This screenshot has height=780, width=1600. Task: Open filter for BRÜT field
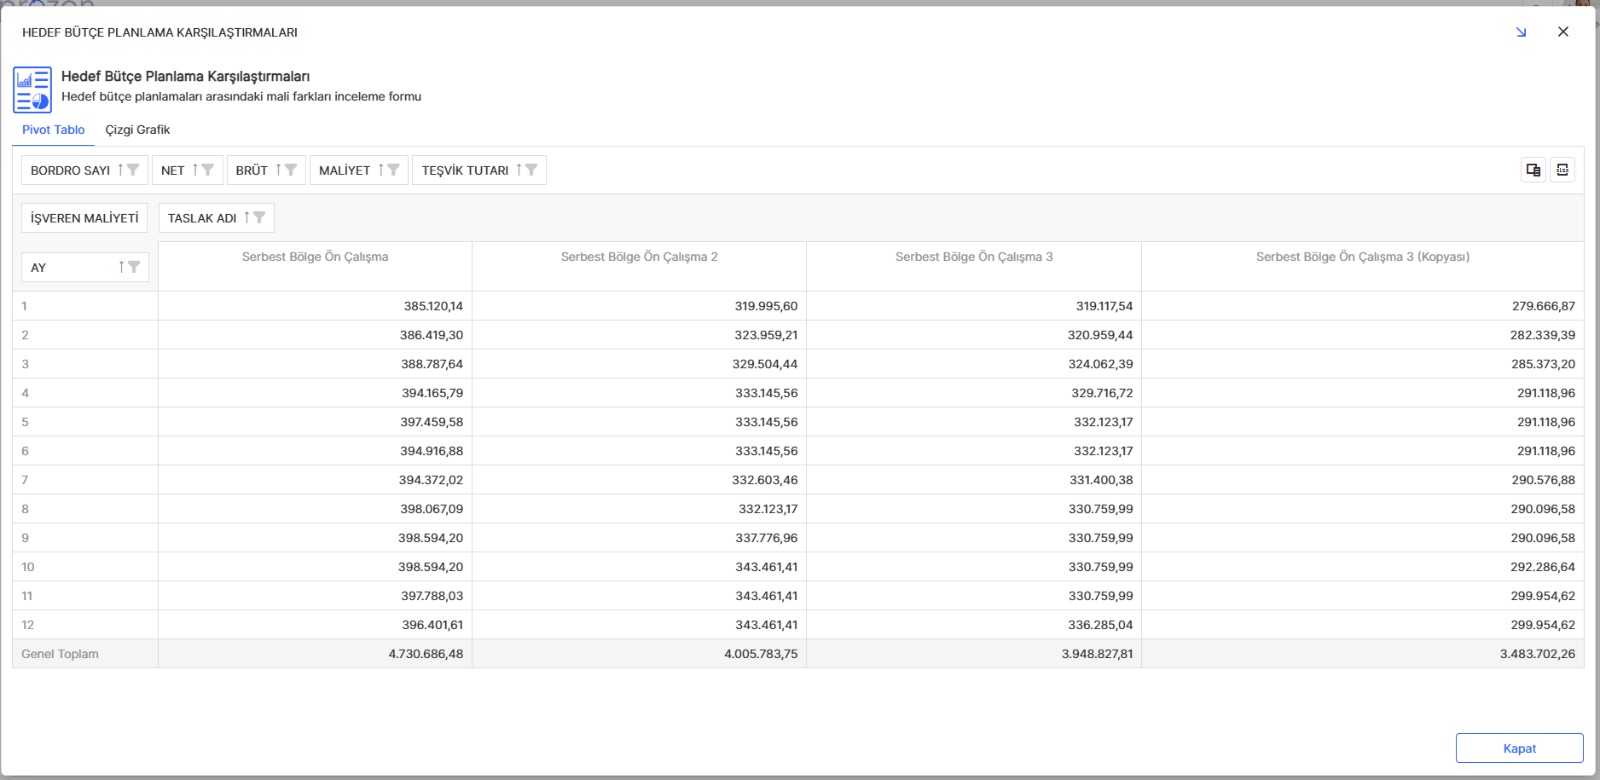(291, 170)
